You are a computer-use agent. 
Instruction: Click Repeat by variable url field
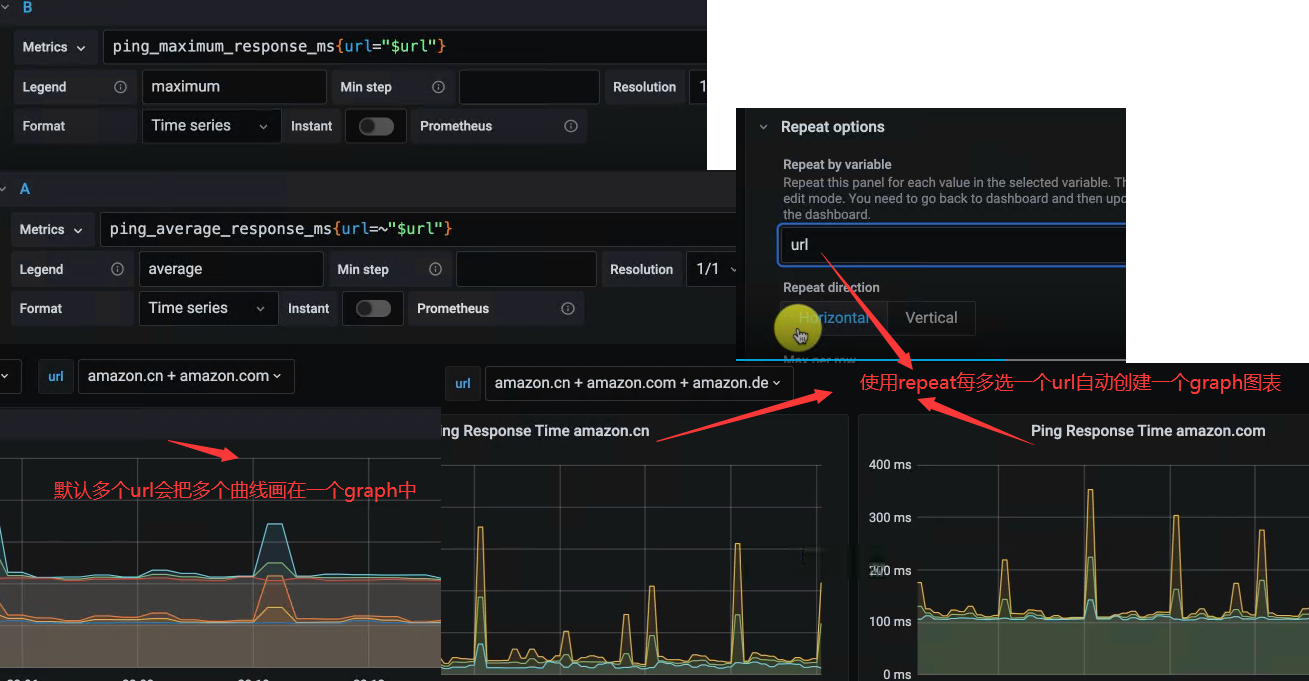pos(952,245)
